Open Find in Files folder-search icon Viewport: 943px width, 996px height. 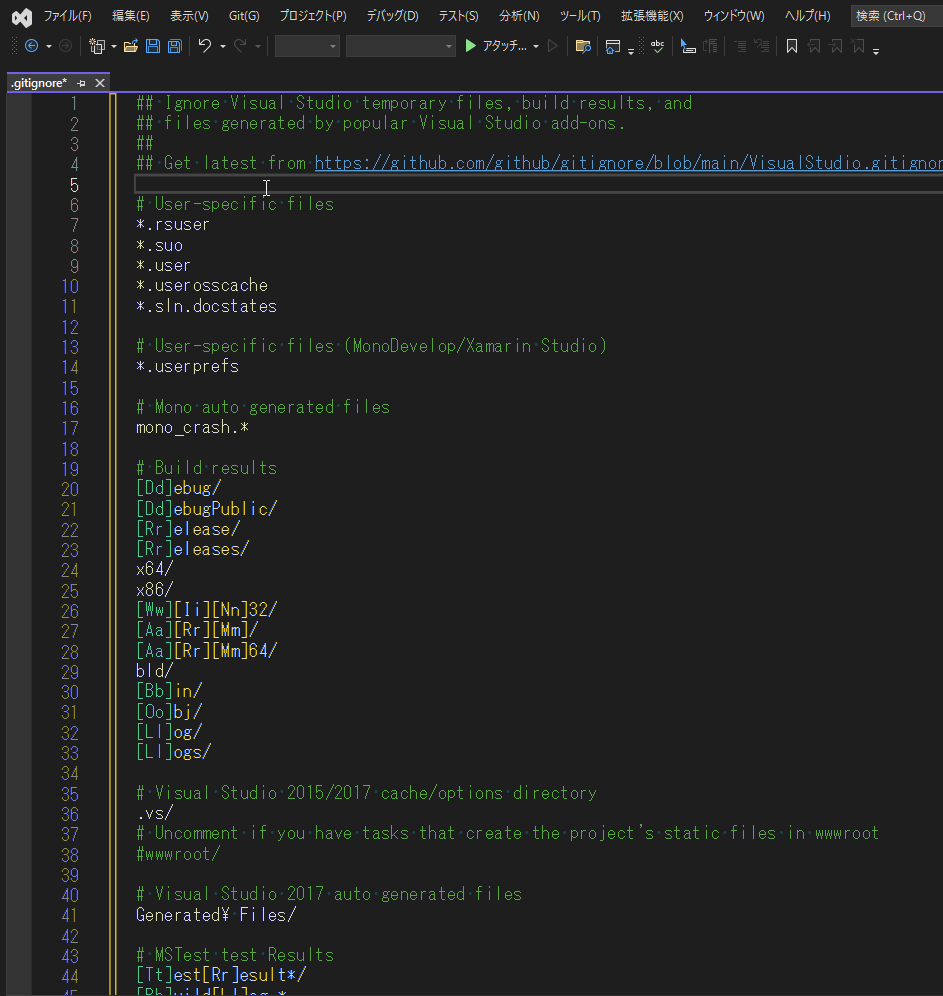coord(583,46)
